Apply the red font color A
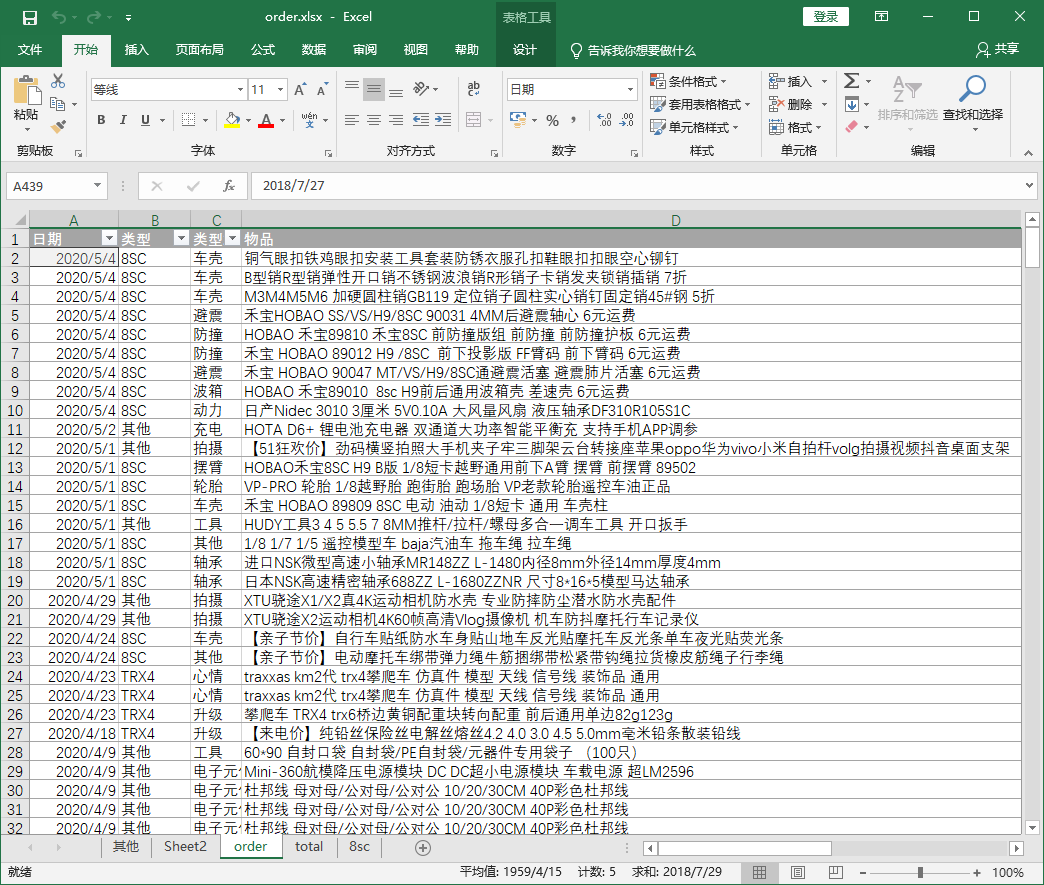The width and height of the screenshot is (1044, 885). point(266,121)
